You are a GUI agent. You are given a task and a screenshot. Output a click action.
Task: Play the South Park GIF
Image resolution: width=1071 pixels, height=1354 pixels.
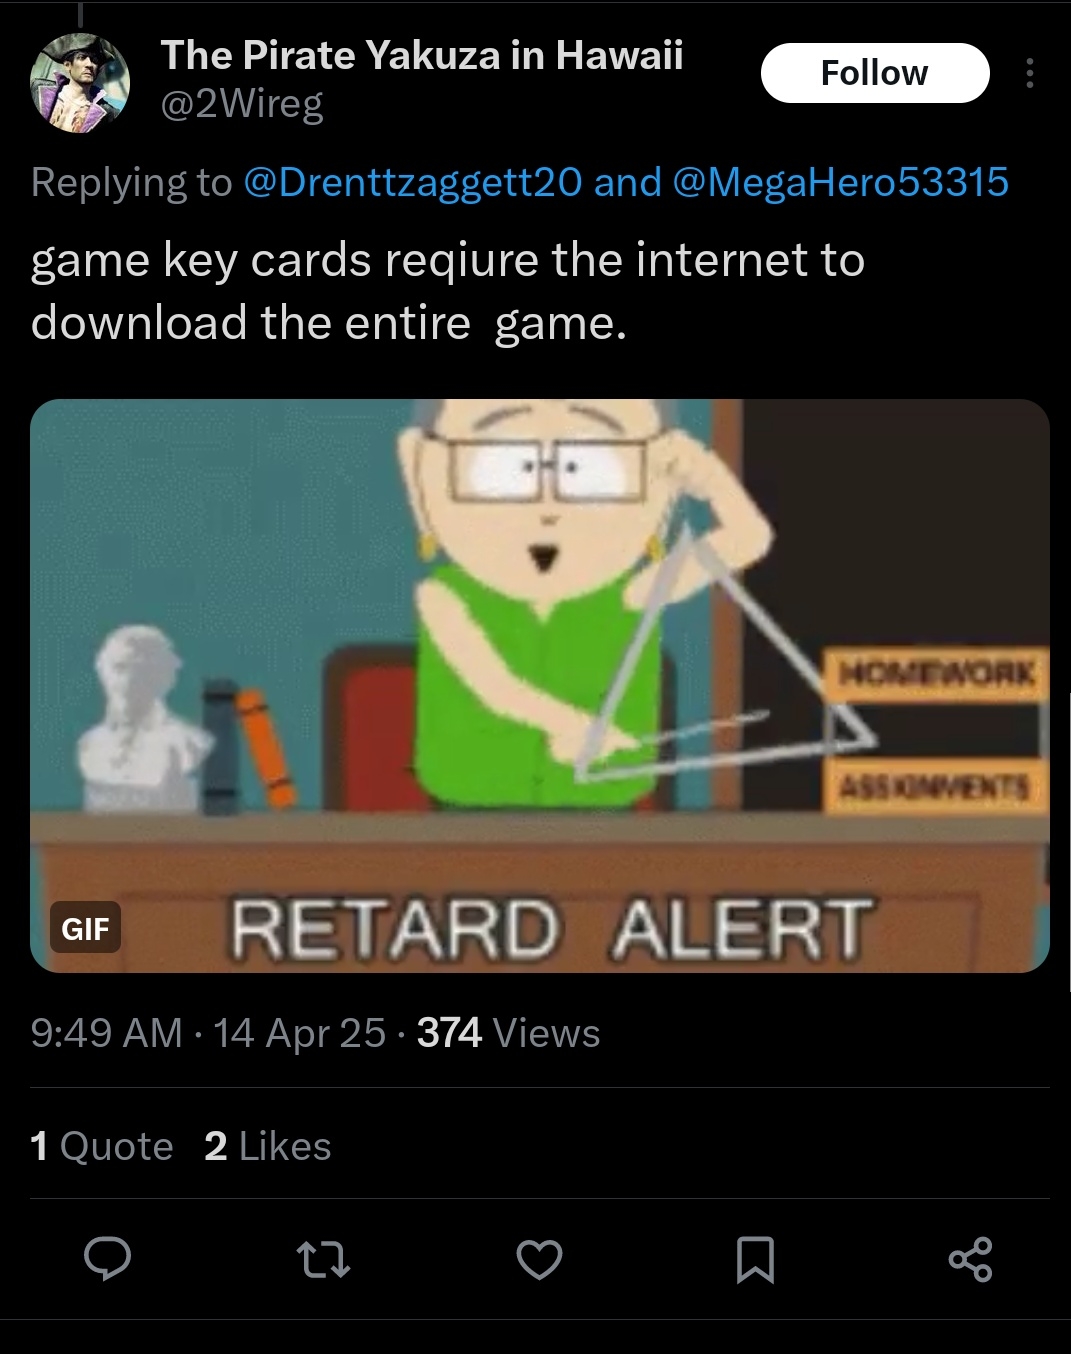pyautogui.click(x=539, y=685)
